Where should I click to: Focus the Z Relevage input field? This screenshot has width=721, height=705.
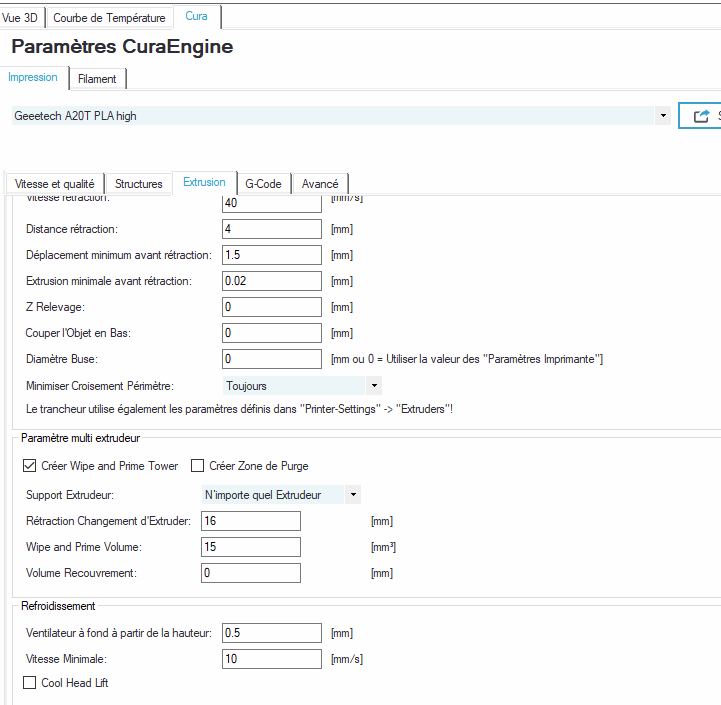tap(271, 307)
